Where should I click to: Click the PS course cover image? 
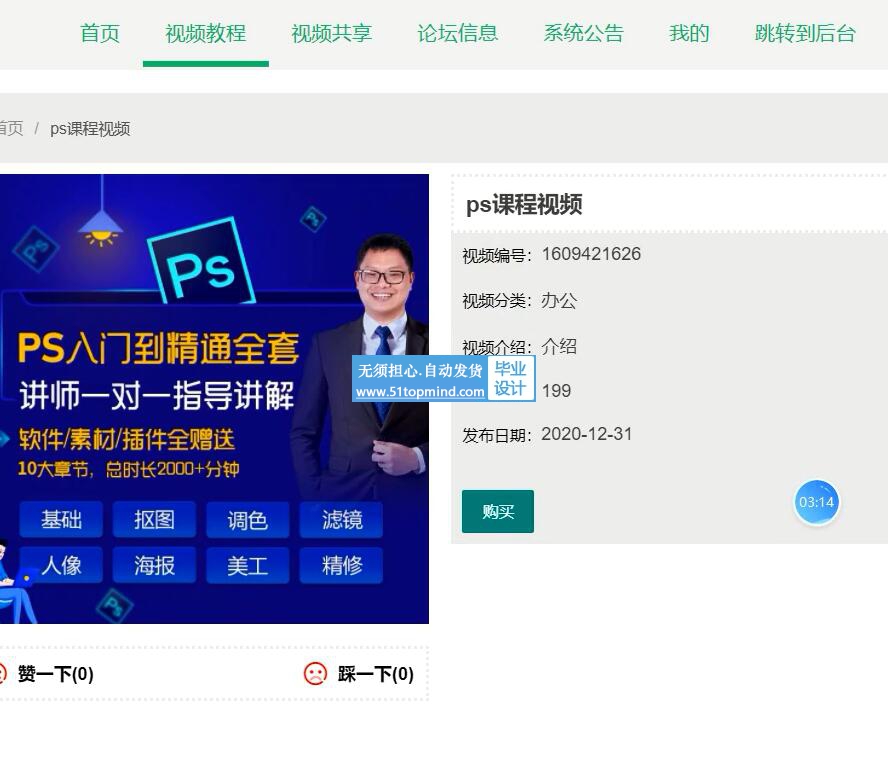tap(214, 399)
